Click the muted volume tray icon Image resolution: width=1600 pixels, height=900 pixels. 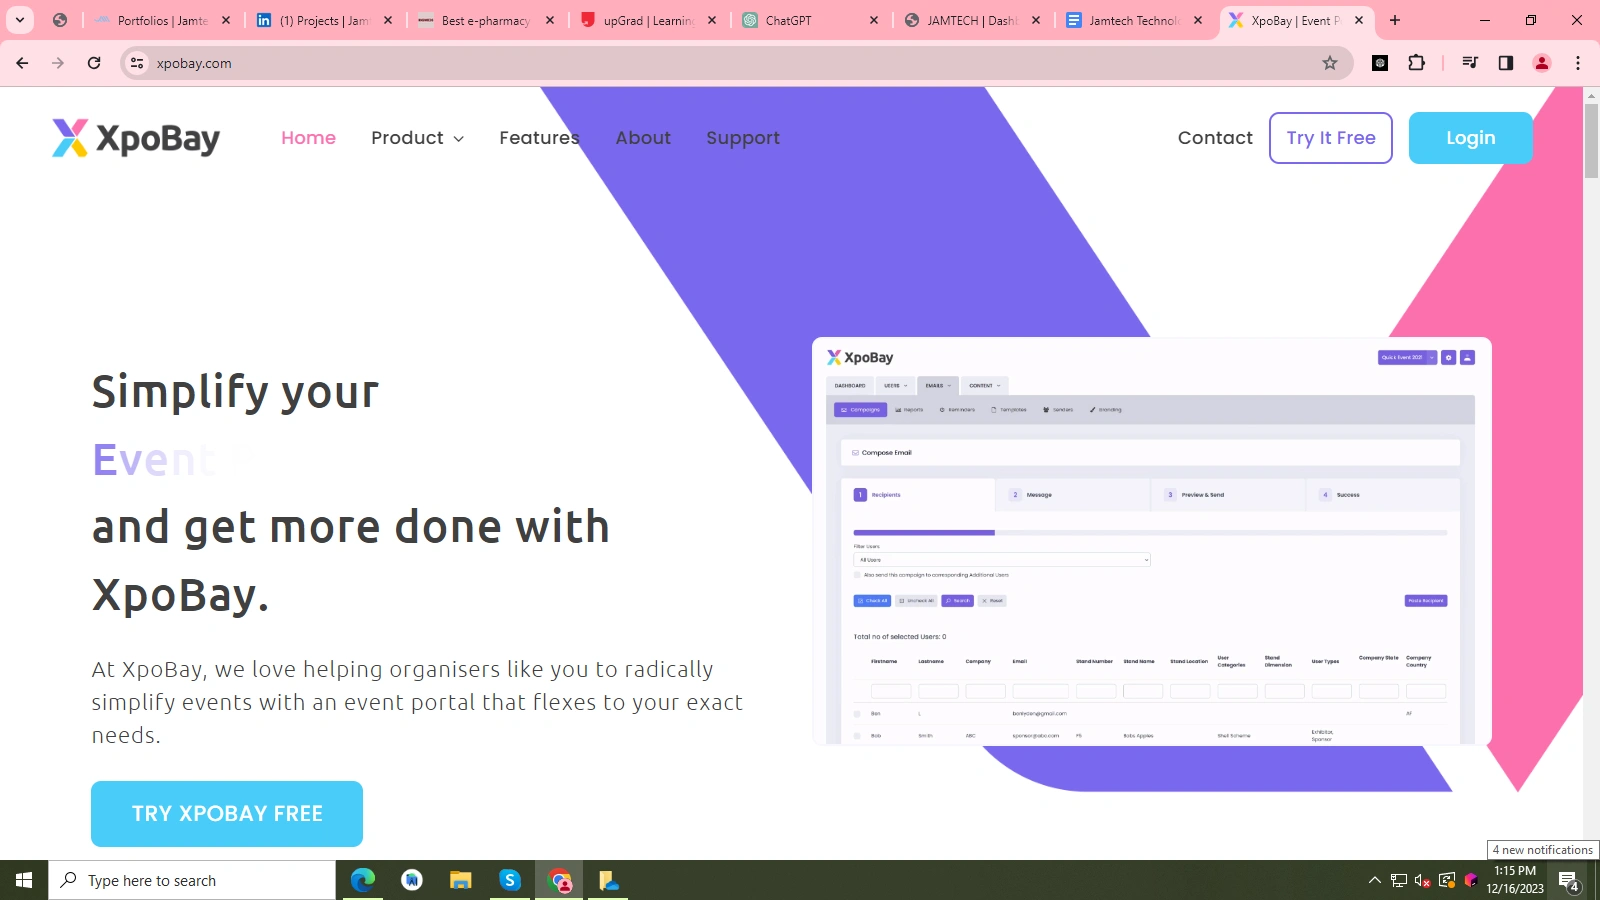(1423, 881)
